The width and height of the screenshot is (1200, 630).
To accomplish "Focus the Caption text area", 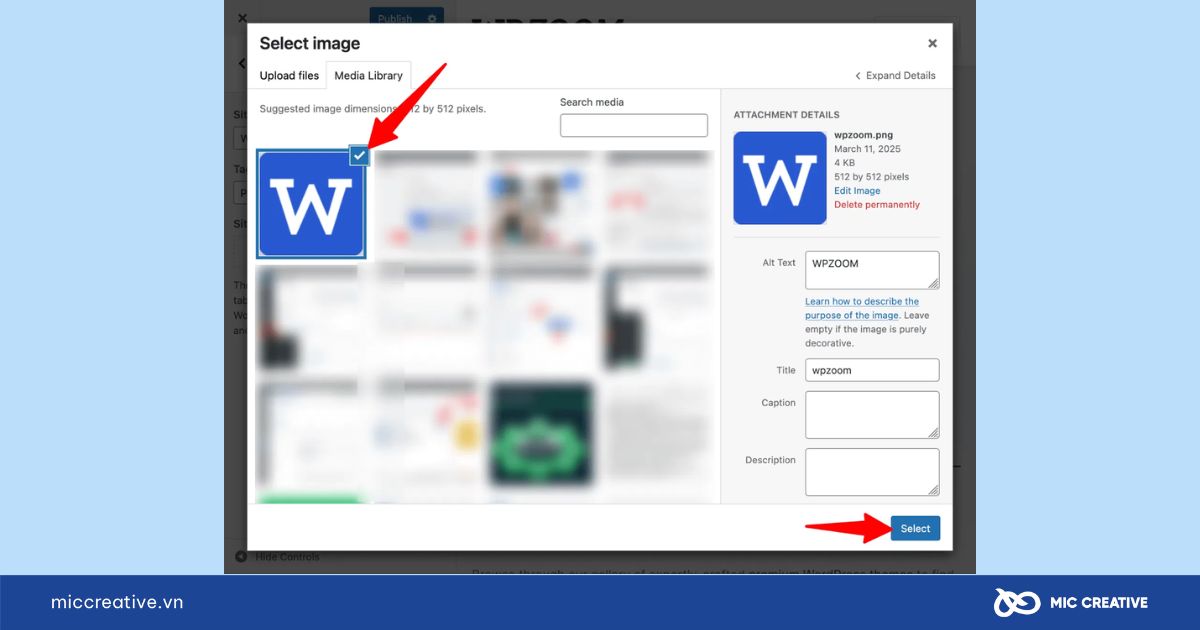I will pos(872,415).
